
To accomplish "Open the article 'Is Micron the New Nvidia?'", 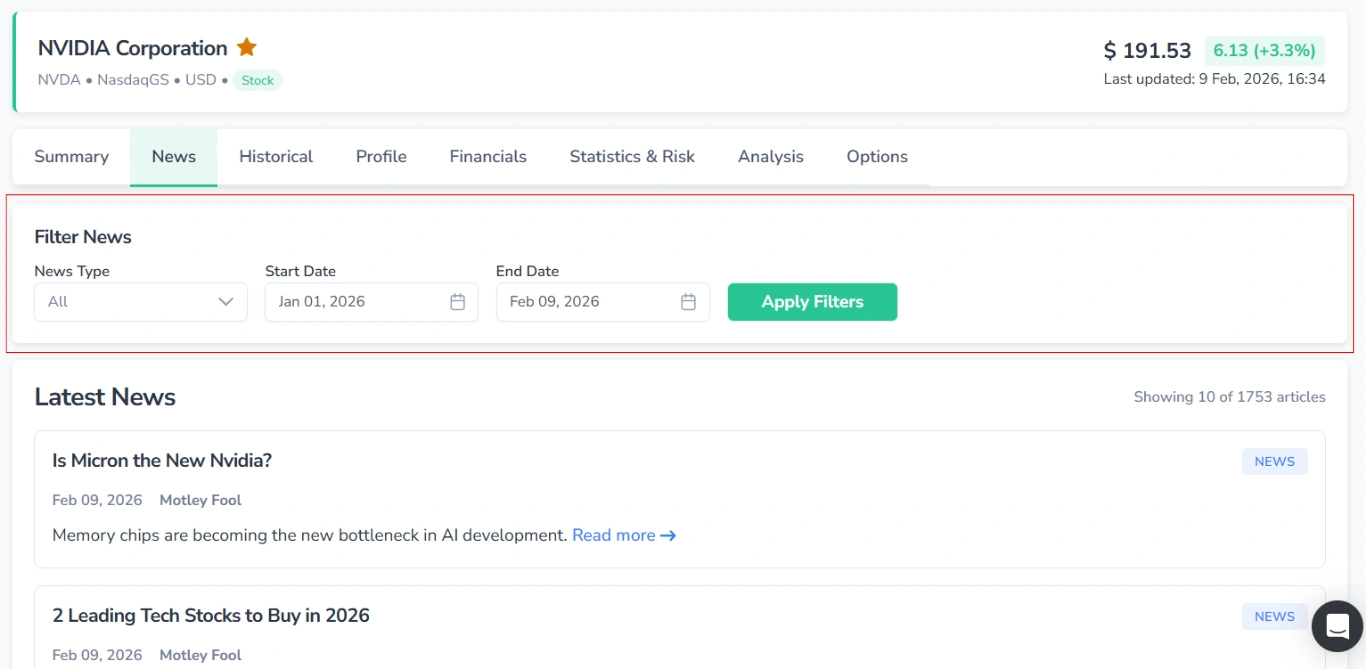I will [x=162, y=461].
